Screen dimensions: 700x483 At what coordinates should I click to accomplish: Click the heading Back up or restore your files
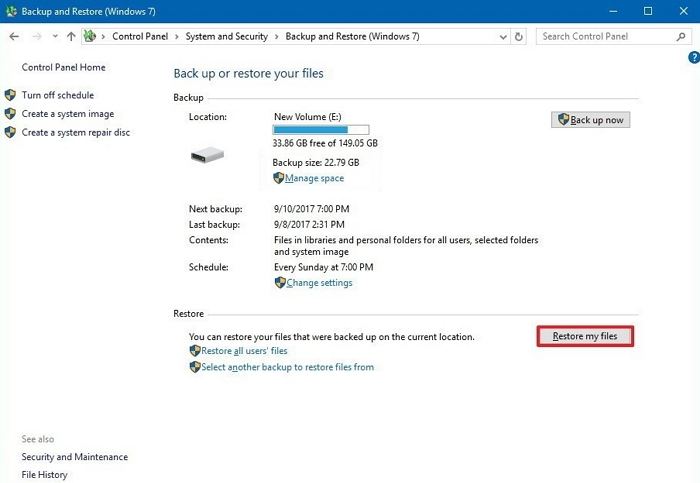pyautogui.click(x=249, y=73)
